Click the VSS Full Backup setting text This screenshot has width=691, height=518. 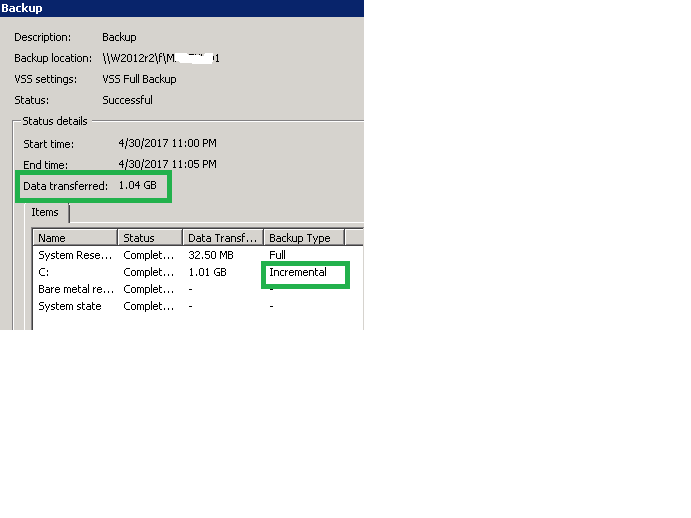tap(139, 79)
